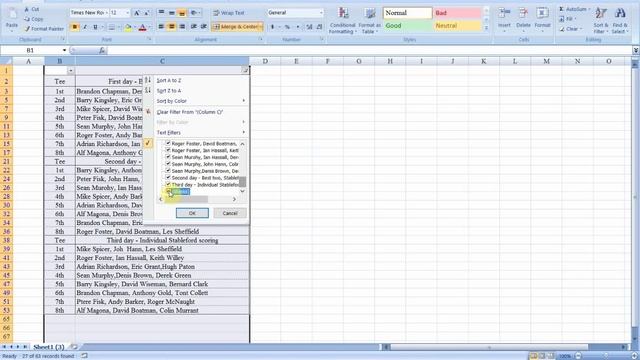
Task: Confirm the filter with OK
Action: click(192, 213)
